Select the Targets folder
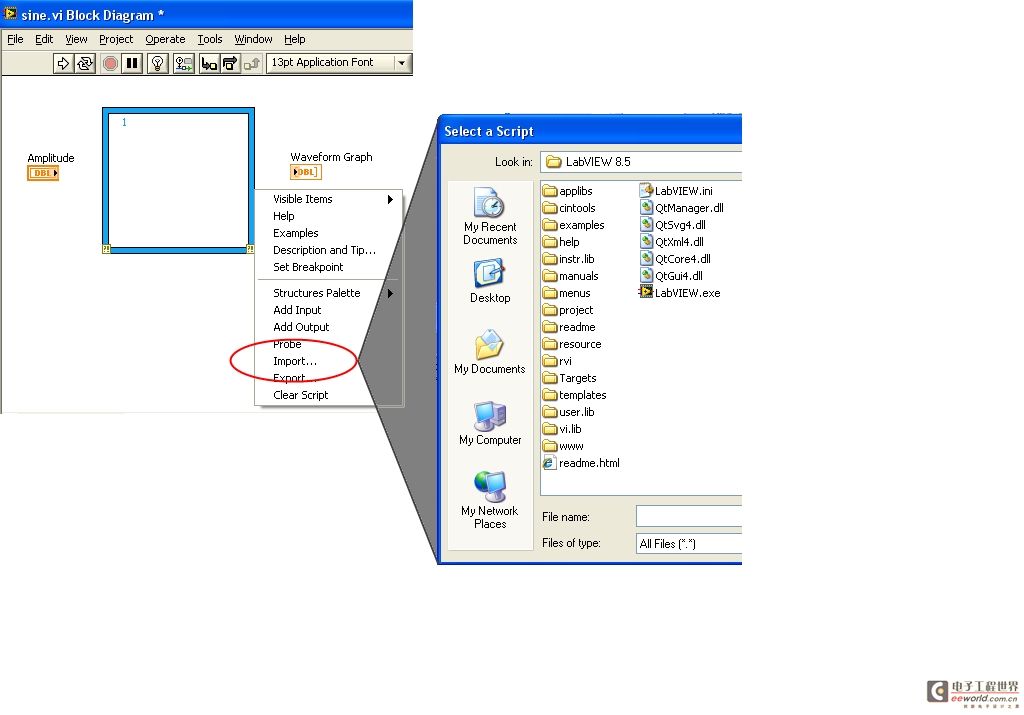 [x=569, y=378]
